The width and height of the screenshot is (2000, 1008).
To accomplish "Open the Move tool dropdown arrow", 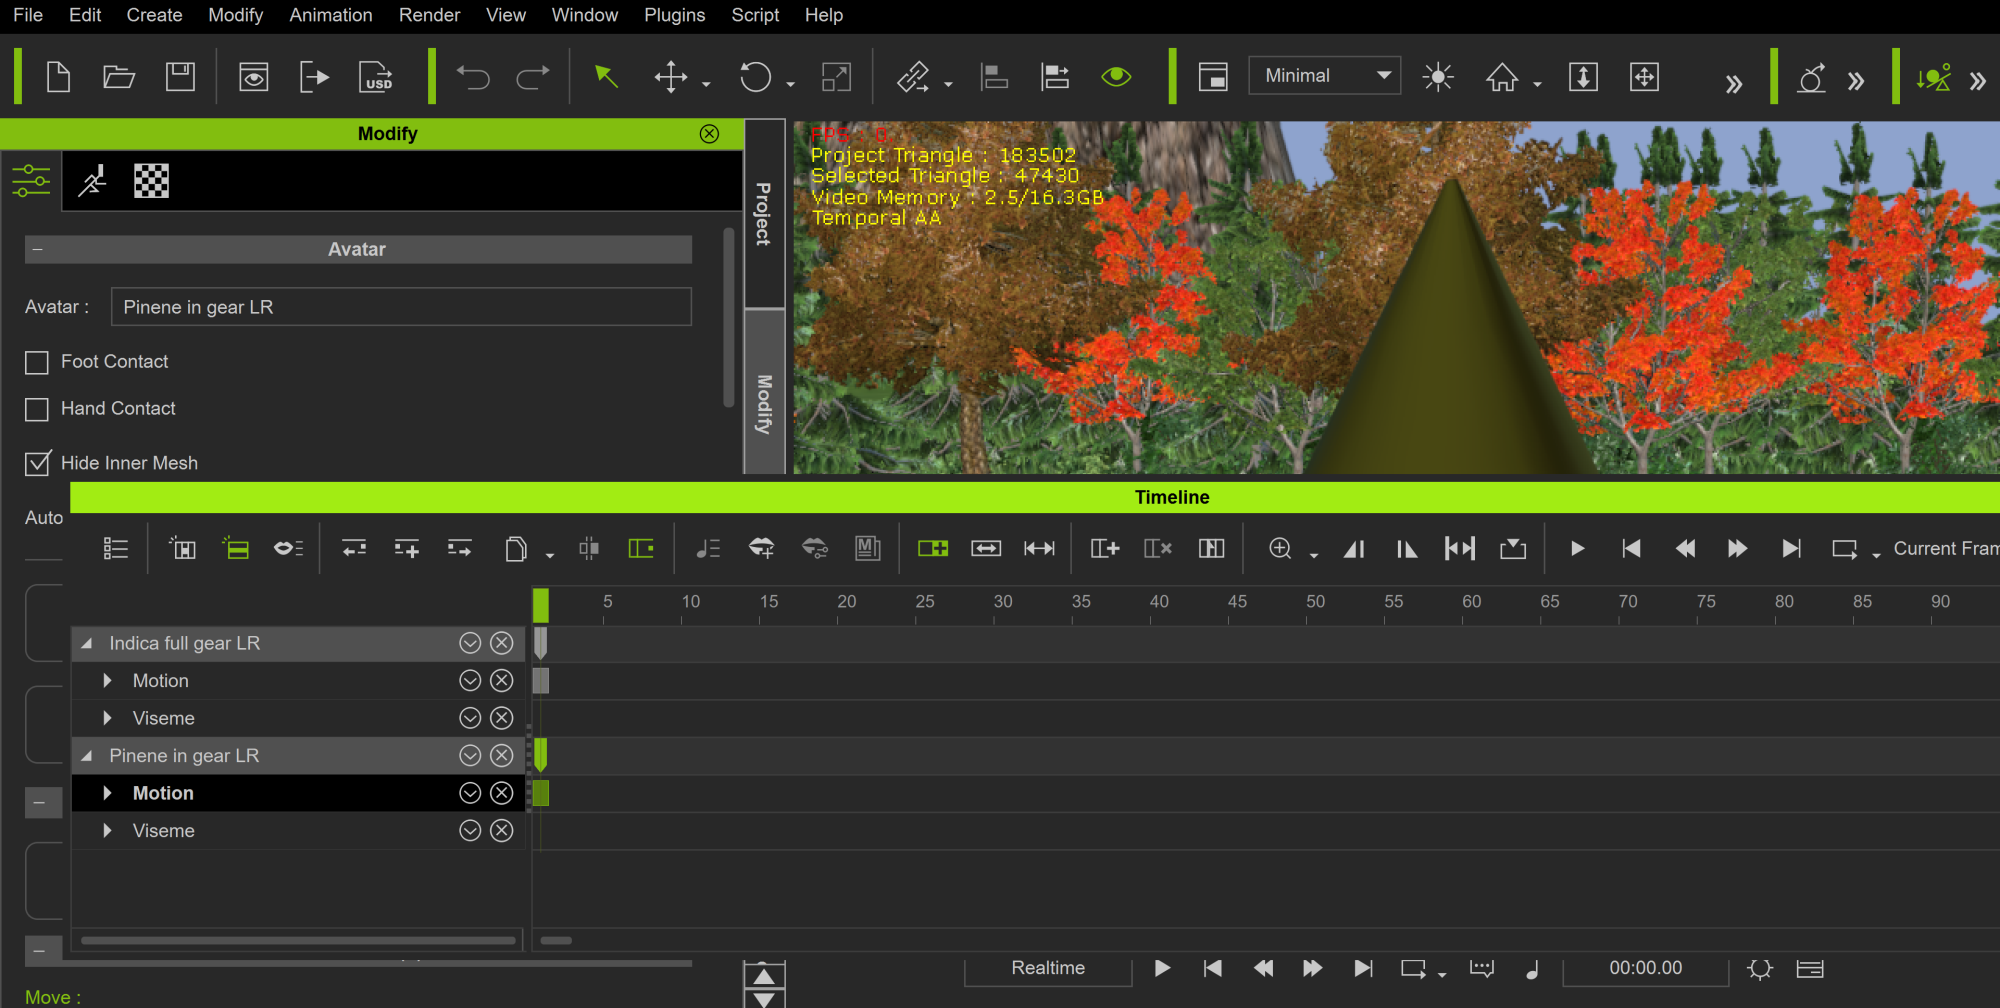I will click(706, 84).
